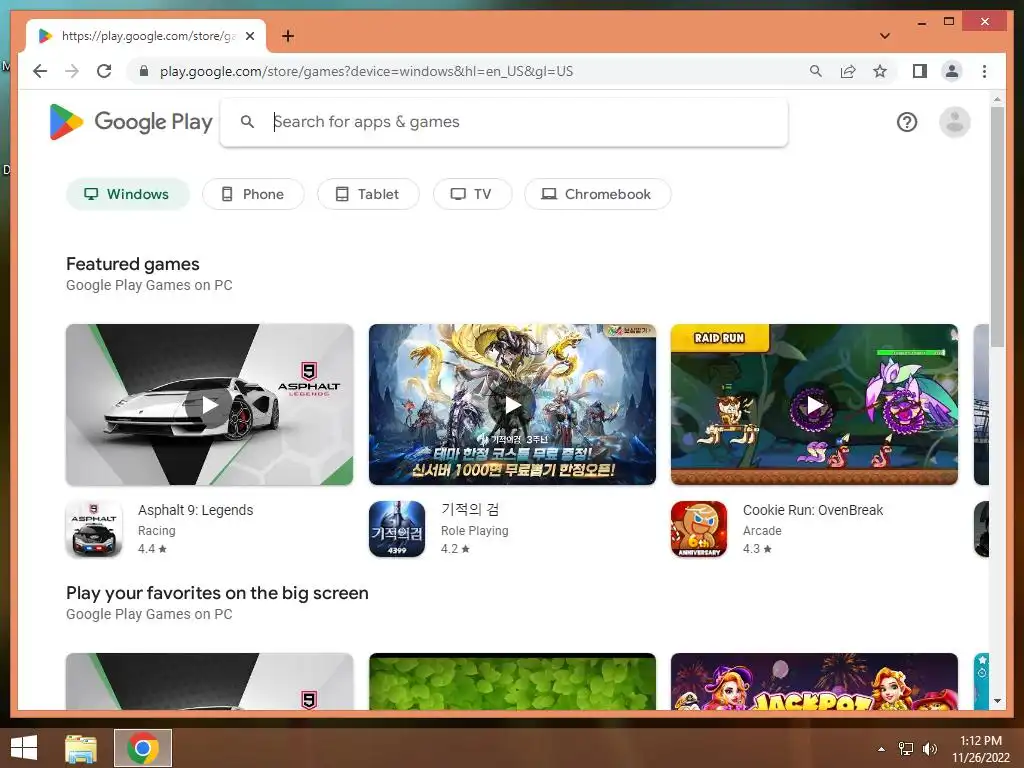
Task: Expand the tab search chevron
Action: click(x=885, y=36)
